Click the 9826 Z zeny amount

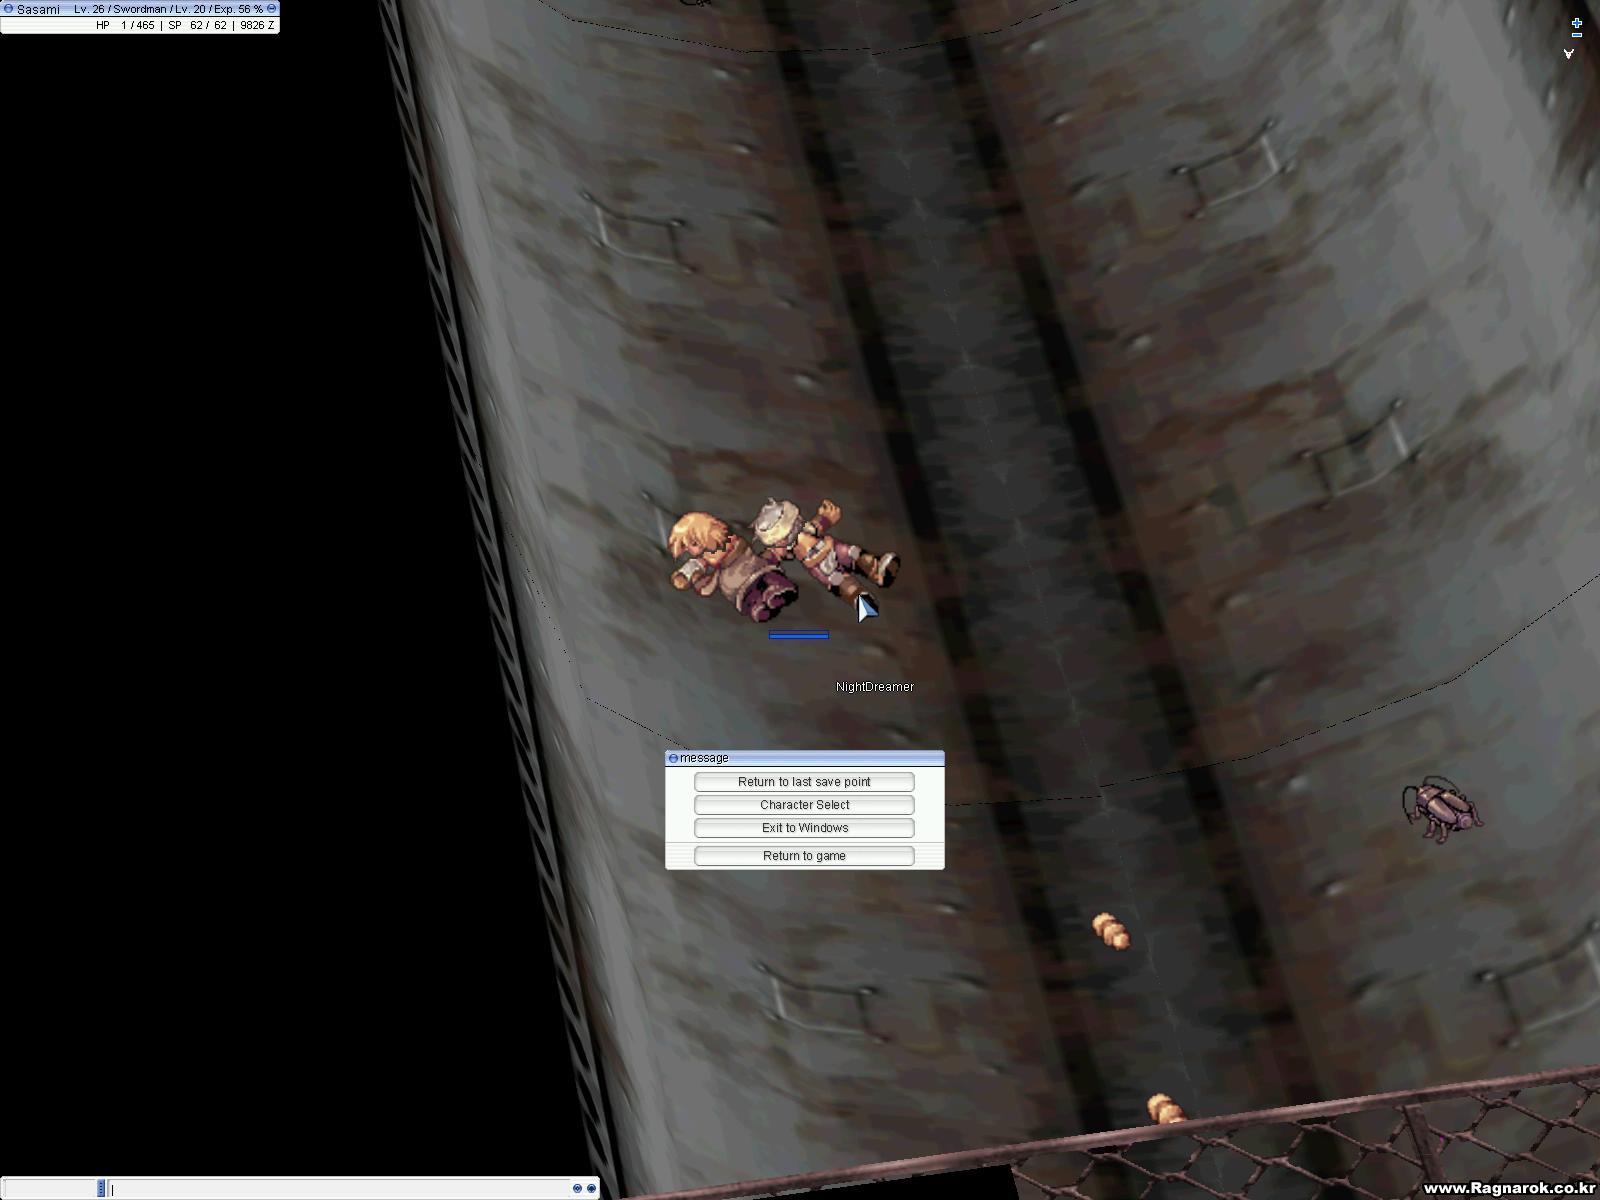(x=257, y=26)
